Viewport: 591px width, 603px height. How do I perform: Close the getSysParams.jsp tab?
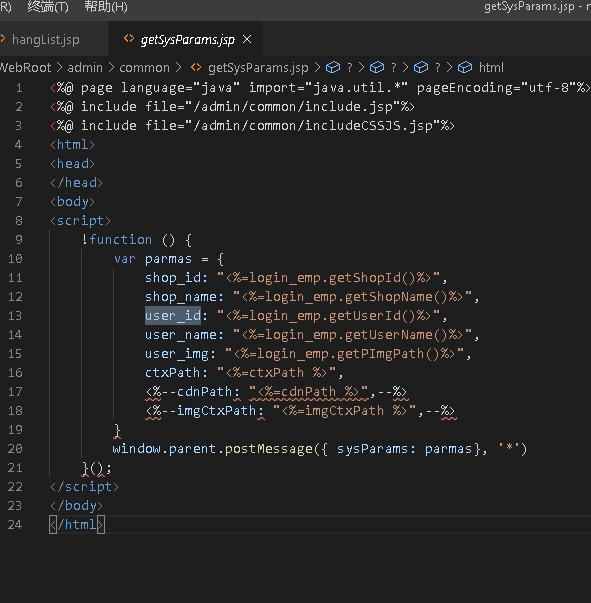[247, 39]
